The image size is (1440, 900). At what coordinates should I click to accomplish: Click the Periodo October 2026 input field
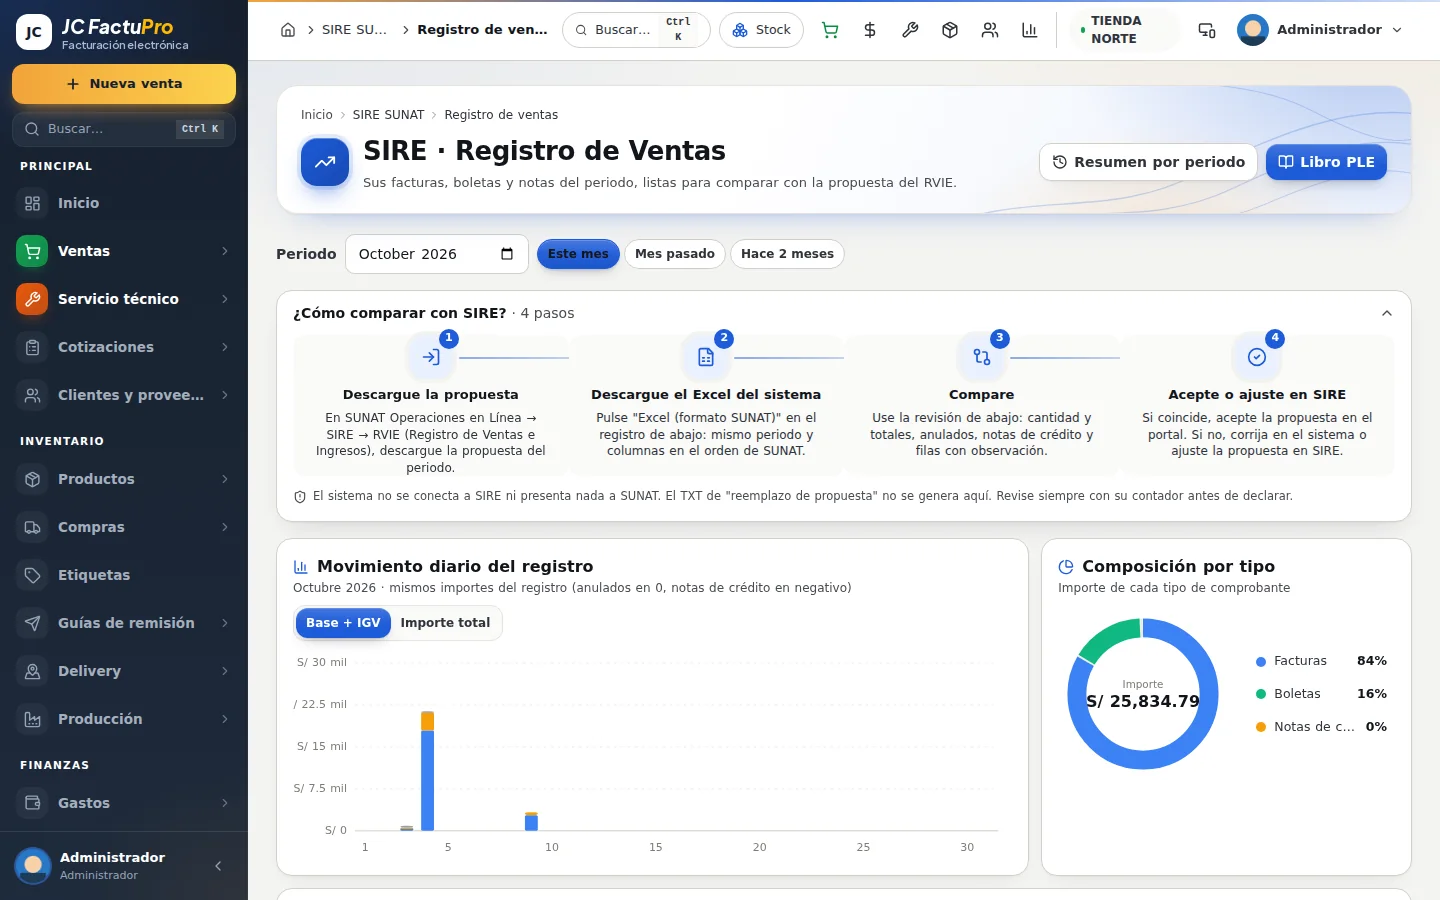436,254
